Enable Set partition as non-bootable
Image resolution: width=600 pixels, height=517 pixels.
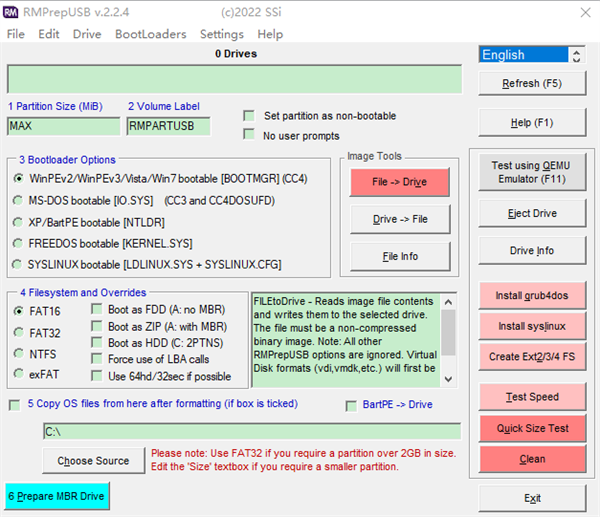(x=249, y=115)
